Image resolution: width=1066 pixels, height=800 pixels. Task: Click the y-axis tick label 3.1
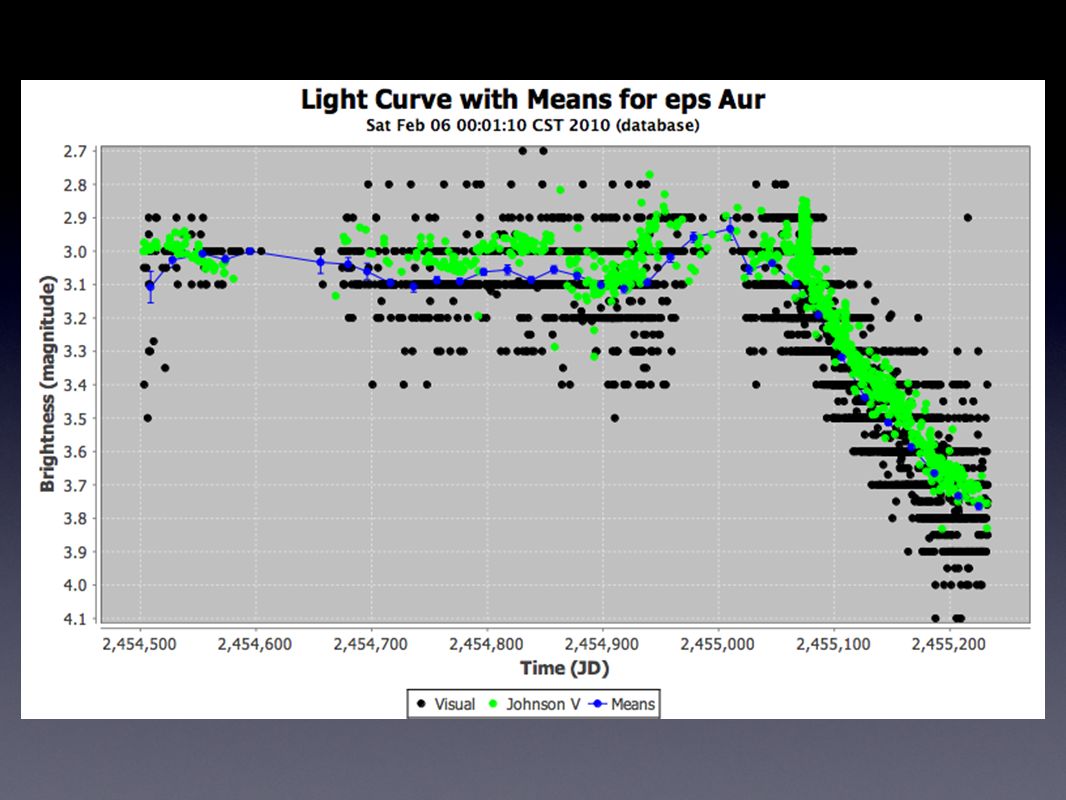point(75,285)
